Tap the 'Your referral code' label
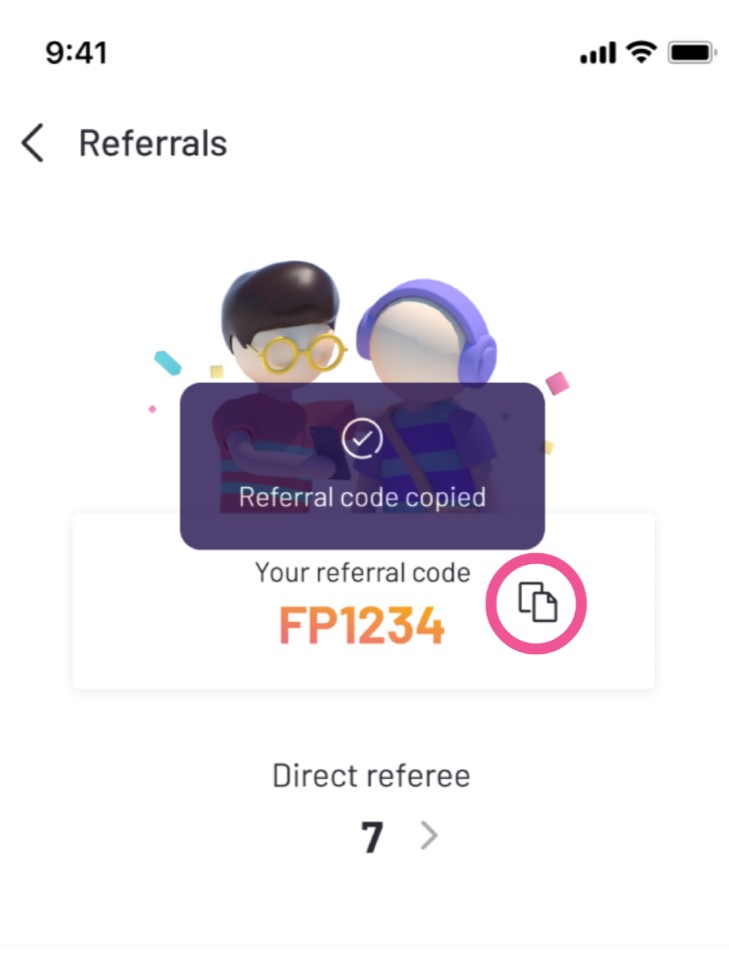729x971 pixels. point(363,572)
